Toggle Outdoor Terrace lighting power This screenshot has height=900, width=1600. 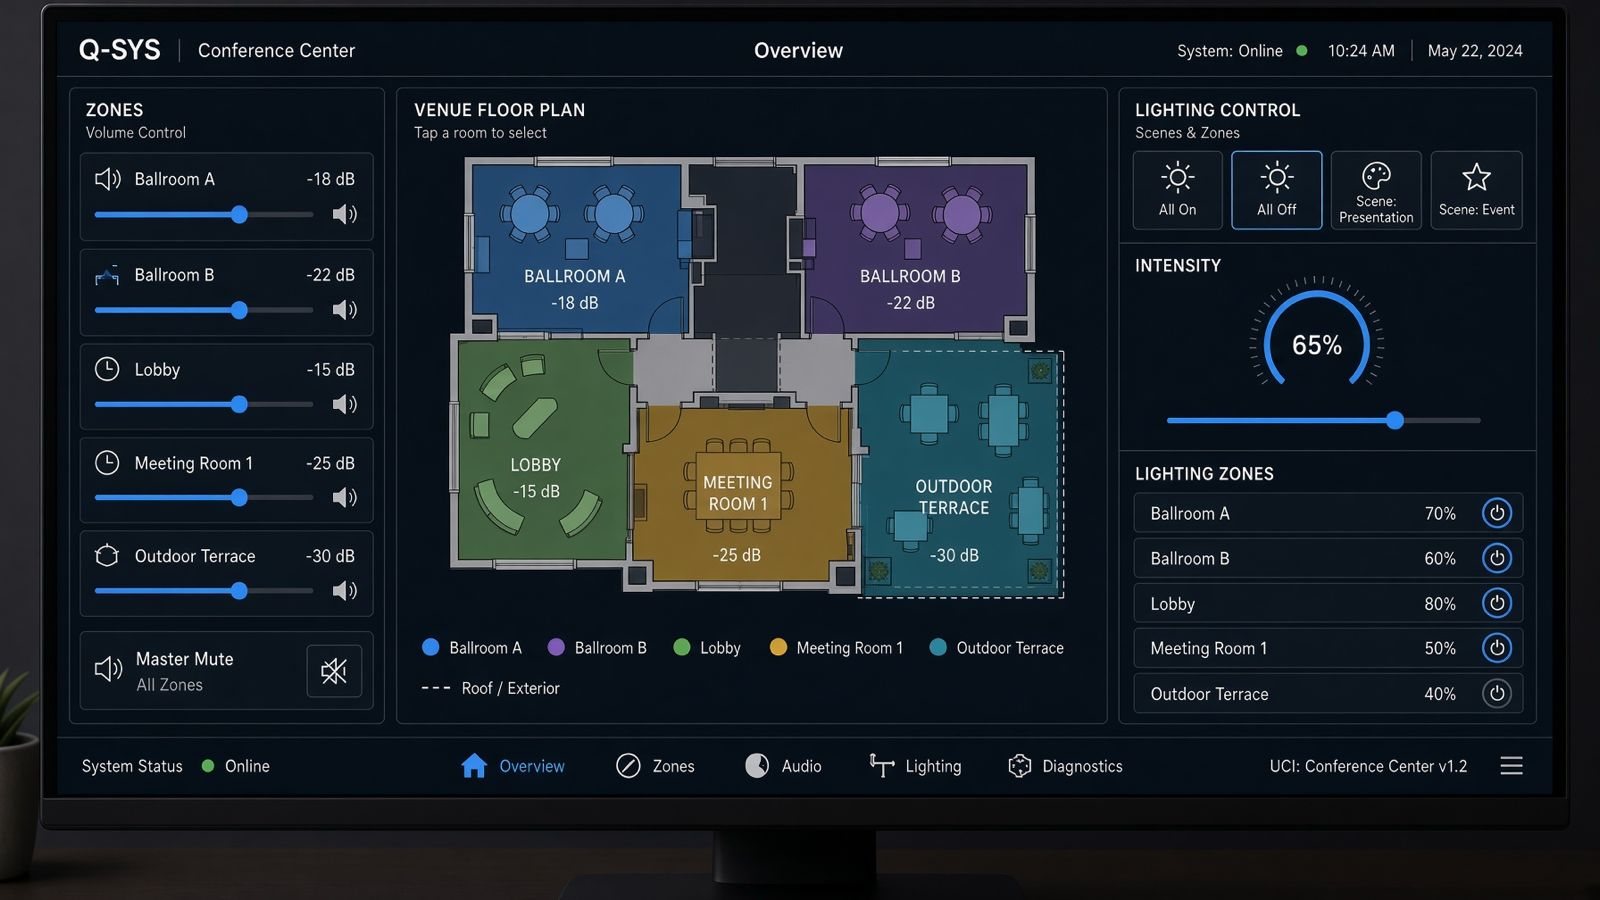1497,693
